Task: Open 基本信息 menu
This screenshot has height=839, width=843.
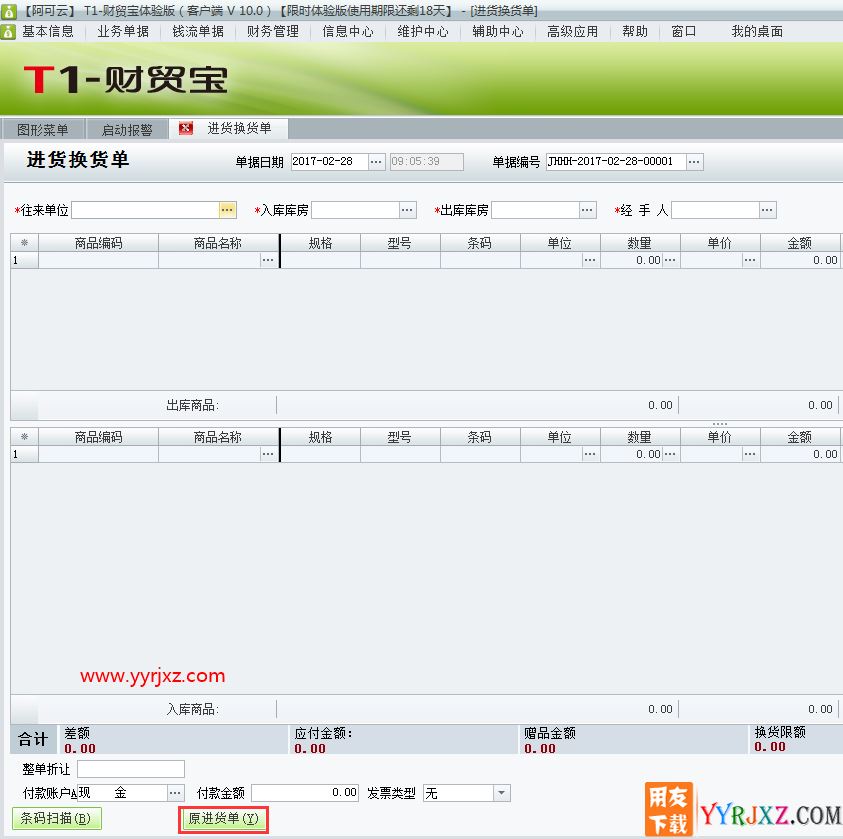Action: pos(48,32)
